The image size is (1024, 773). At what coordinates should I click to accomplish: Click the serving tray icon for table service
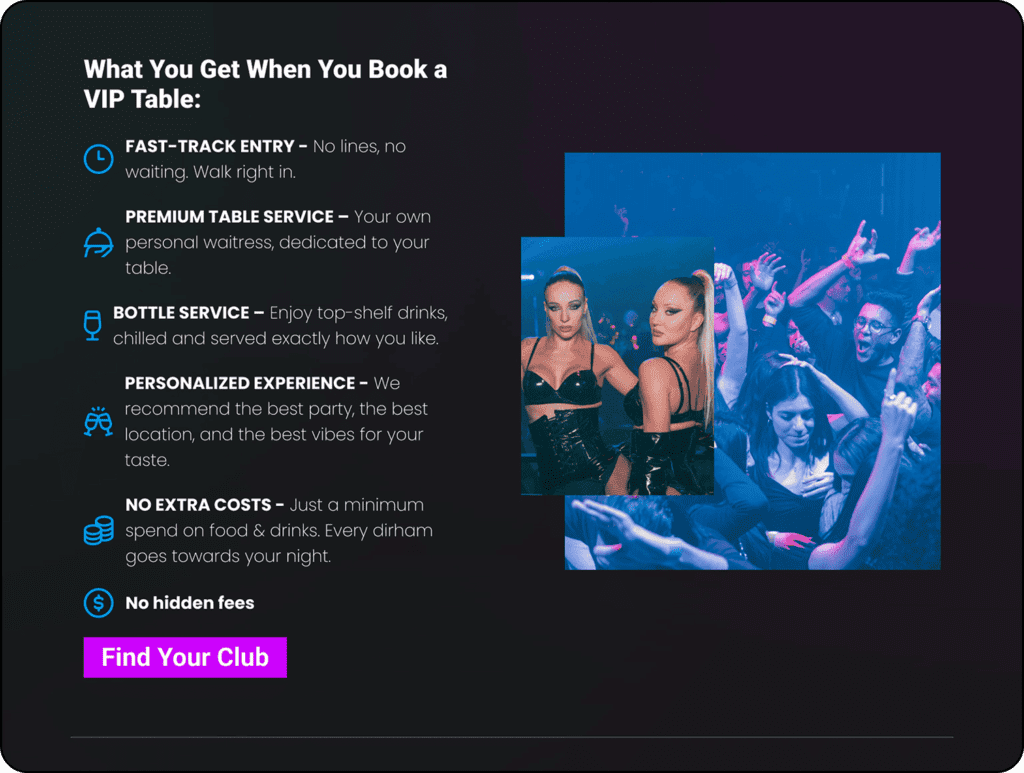pyautogui.click(x=98, y=242)
